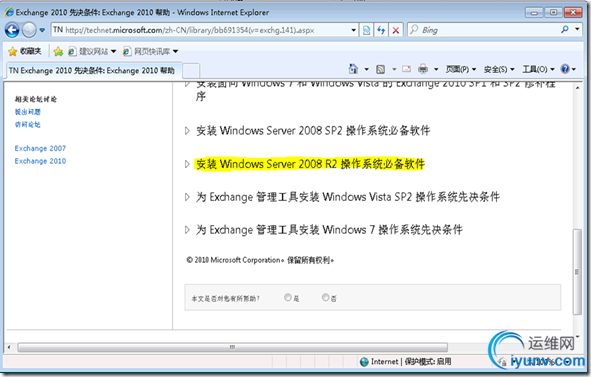Go forward with the Forward arrow button

pos(29,30)
